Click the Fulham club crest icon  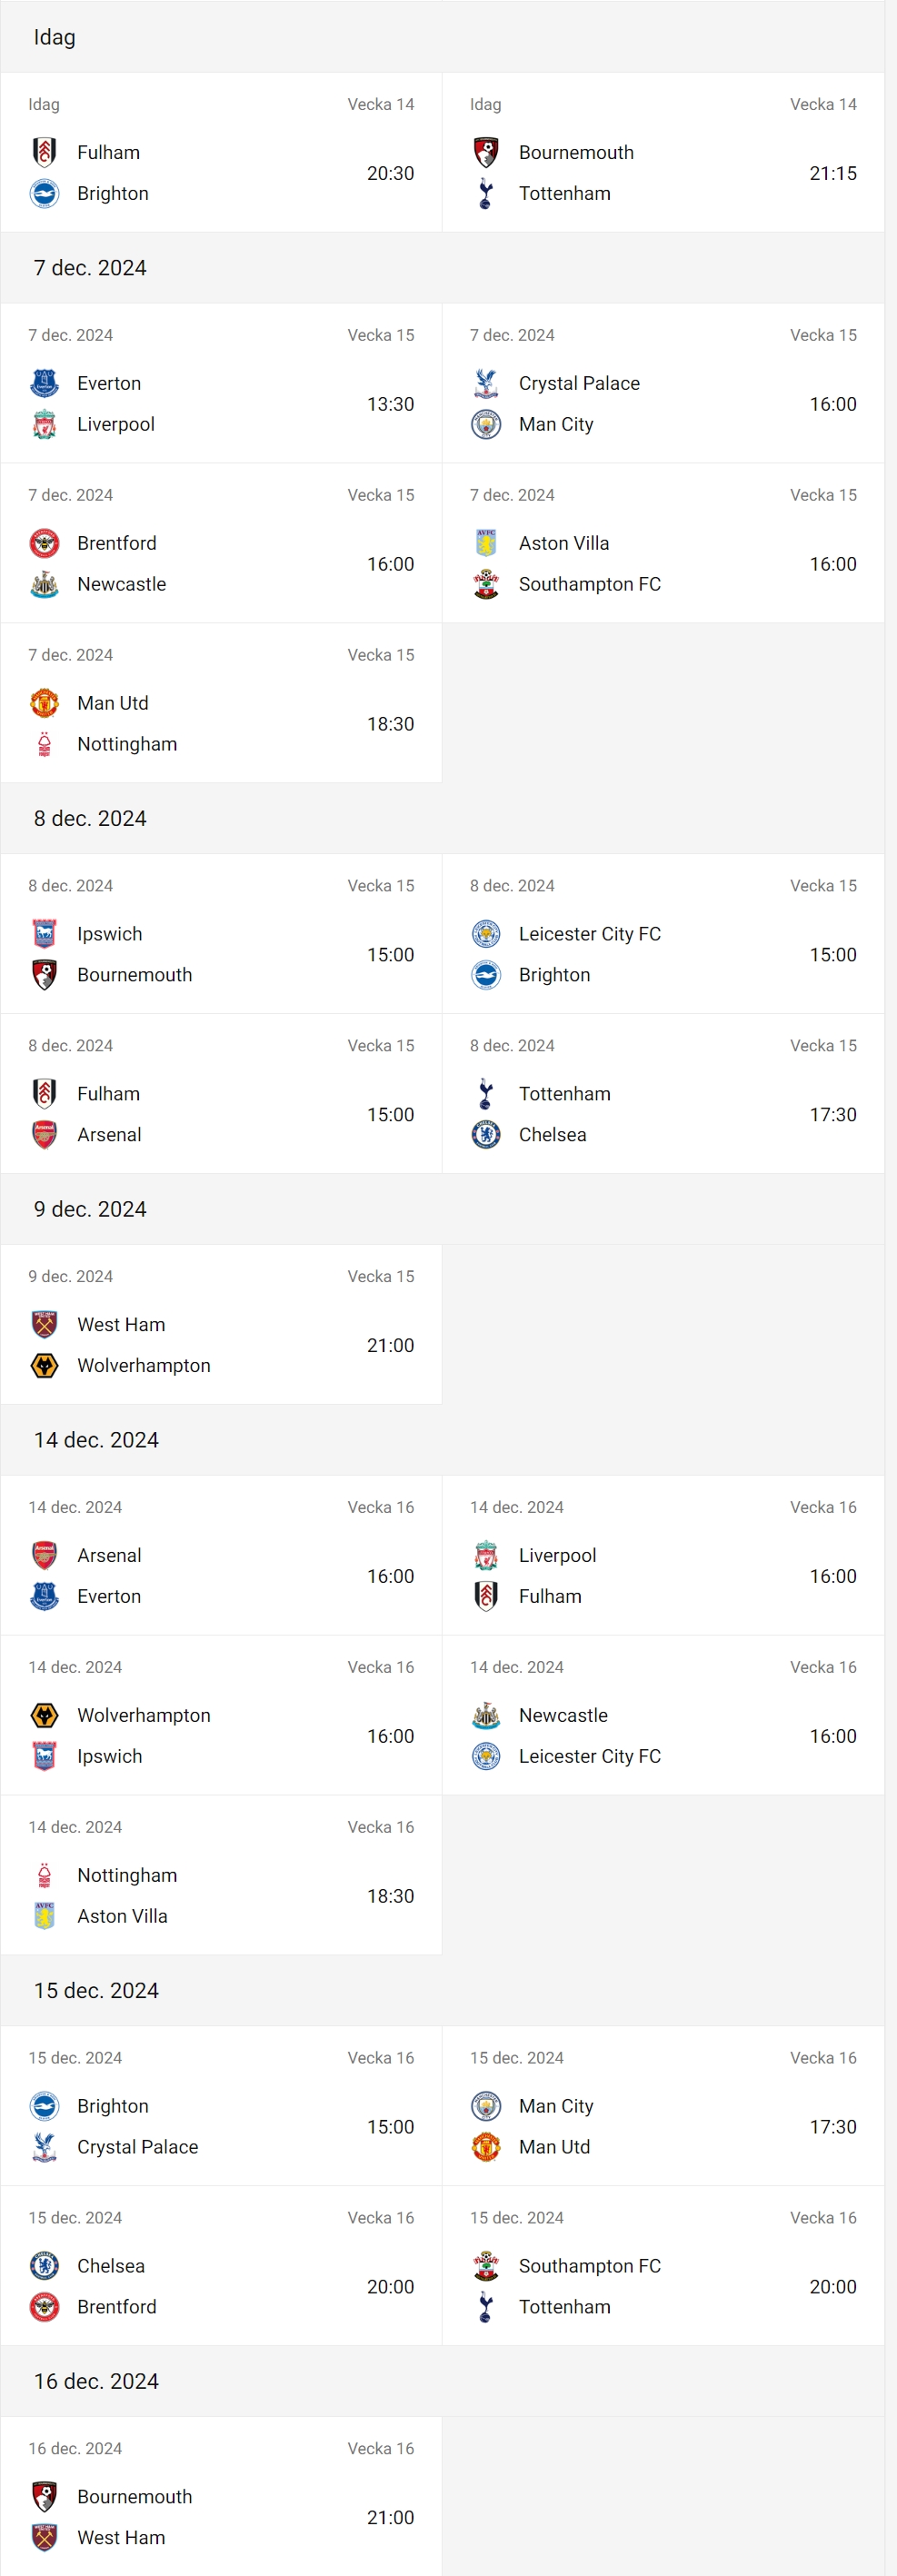click(44, 152)
